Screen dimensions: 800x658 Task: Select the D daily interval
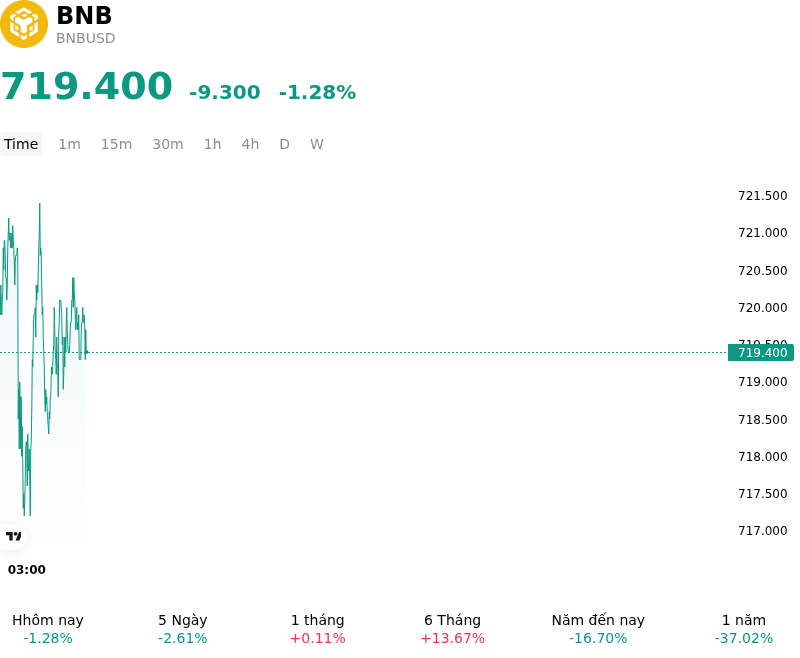point(284,144)
